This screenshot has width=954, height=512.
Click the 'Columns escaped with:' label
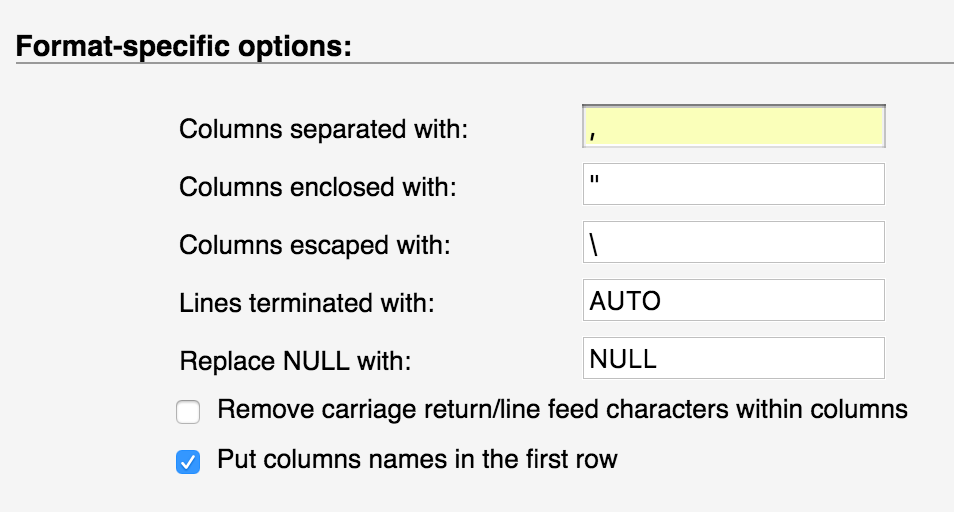[314, 245]
